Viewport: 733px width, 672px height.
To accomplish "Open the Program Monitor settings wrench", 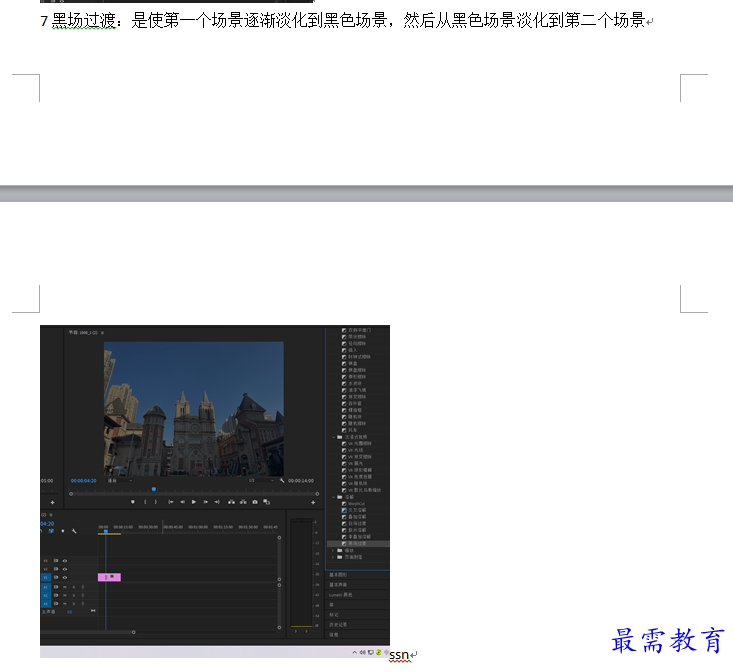I will pyautogui.click(x=282, y=480).
